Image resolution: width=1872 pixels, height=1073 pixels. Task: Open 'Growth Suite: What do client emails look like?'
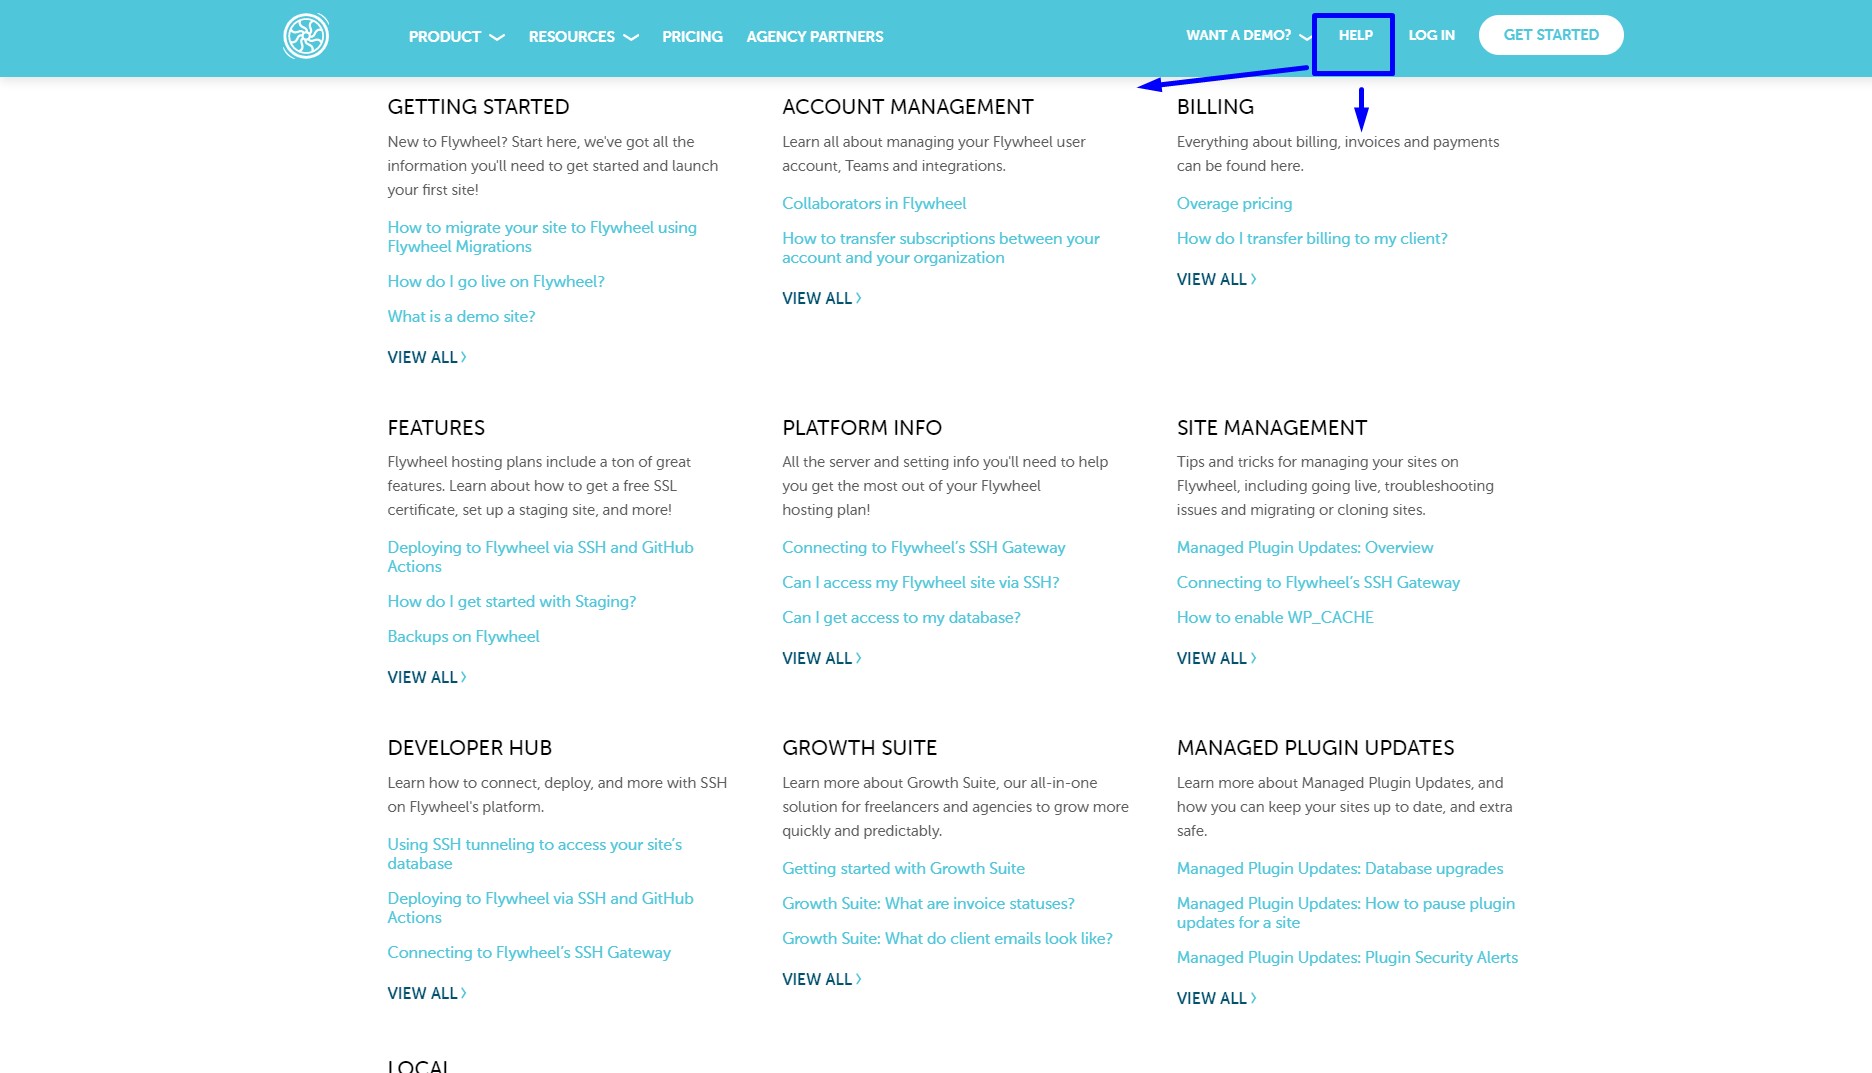(947, 939)
